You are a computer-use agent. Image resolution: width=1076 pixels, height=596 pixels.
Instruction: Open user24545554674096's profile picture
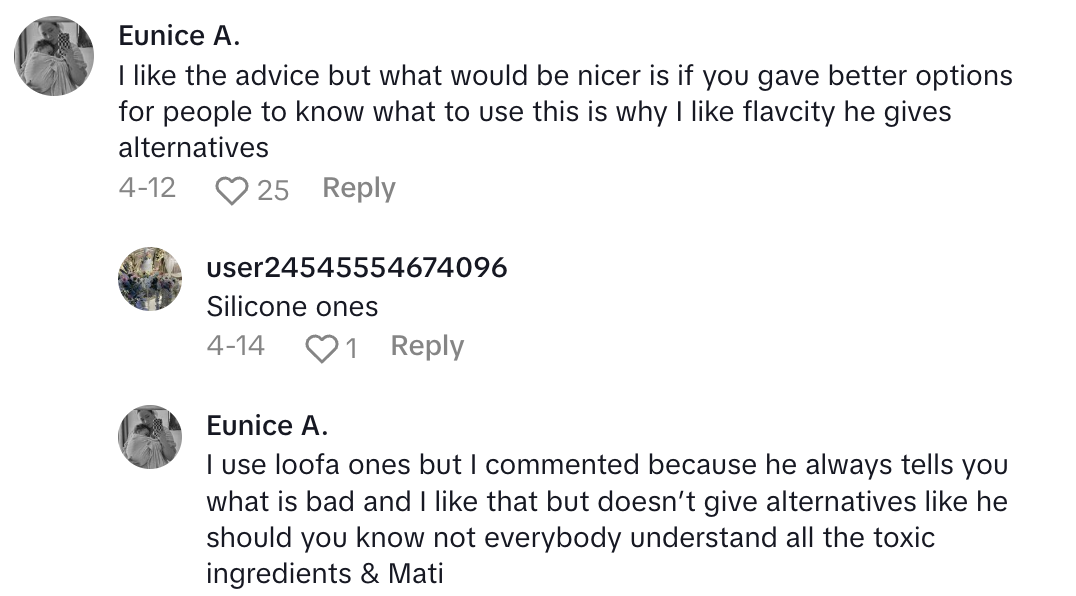click(x=150, y=279)
